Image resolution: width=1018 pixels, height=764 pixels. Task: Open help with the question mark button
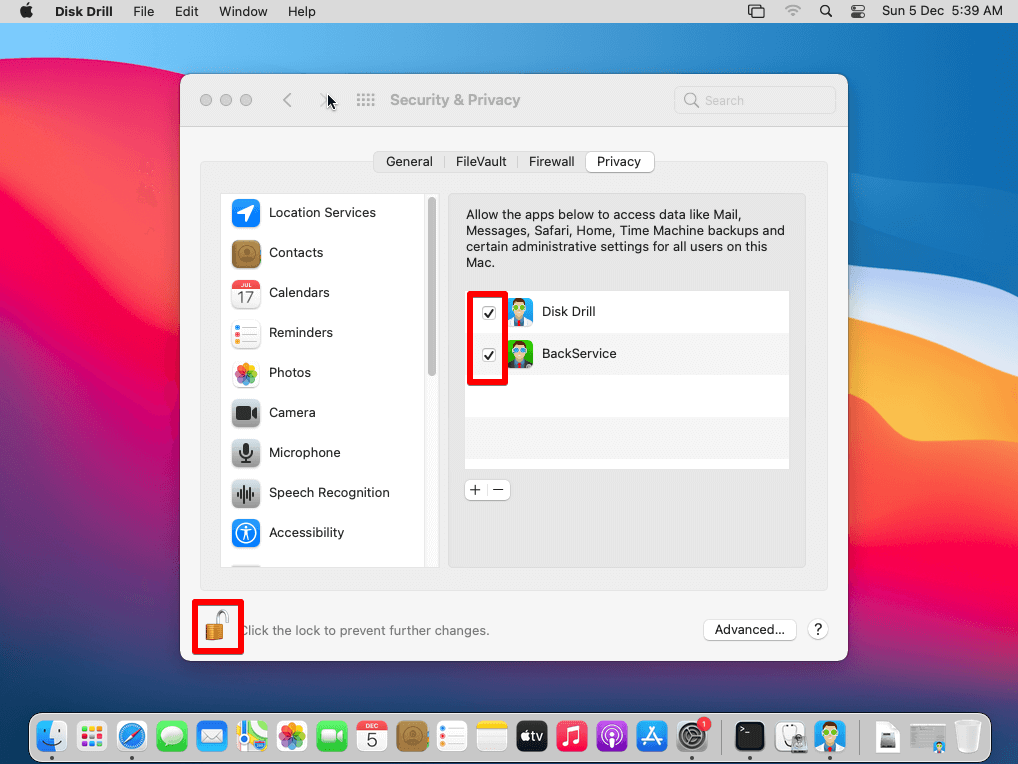point(818,630)
